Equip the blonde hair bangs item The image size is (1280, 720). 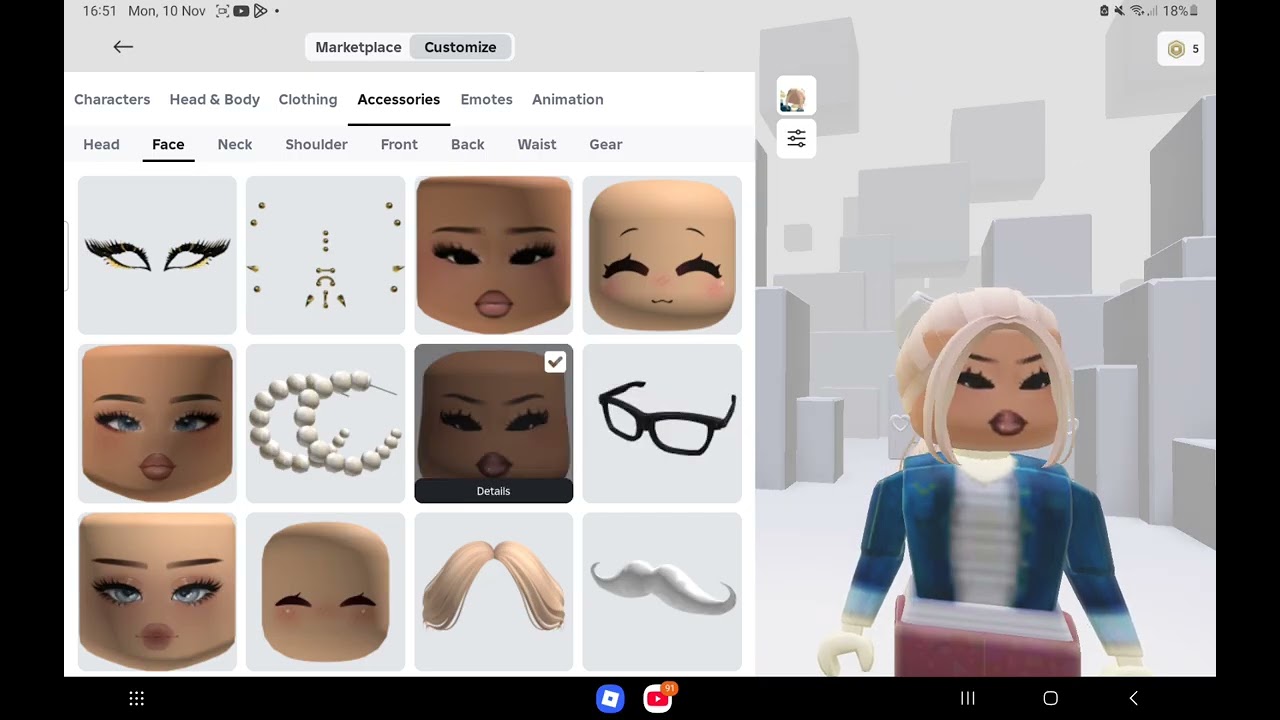493,592
